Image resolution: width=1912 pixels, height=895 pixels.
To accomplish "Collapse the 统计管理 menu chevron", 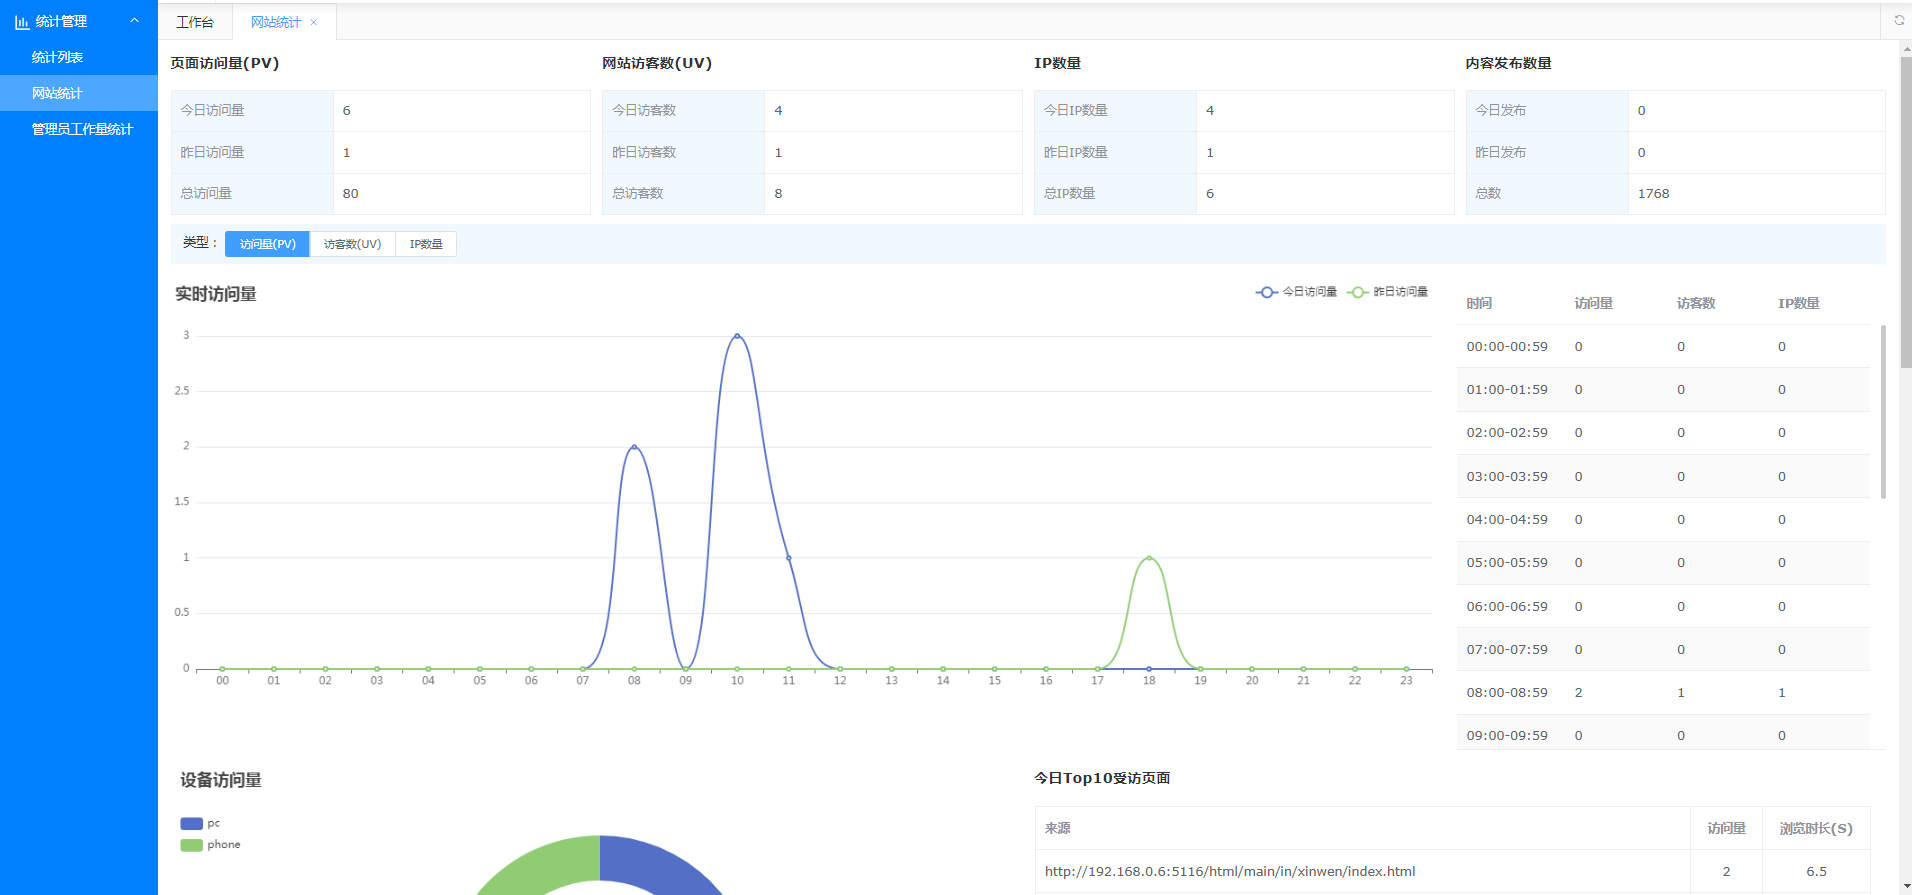I will [135, 21].
